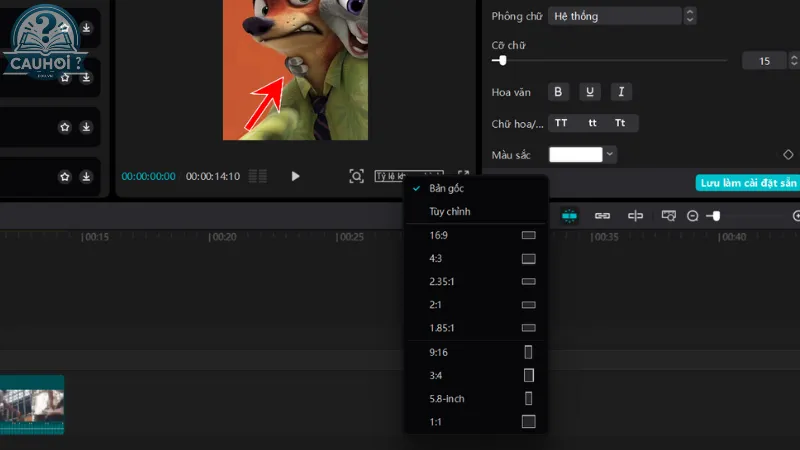The width and height of the screenshot is (800, 450).
Task: Click the 00:25 timeline ruler mark
Action: point(350,237)
